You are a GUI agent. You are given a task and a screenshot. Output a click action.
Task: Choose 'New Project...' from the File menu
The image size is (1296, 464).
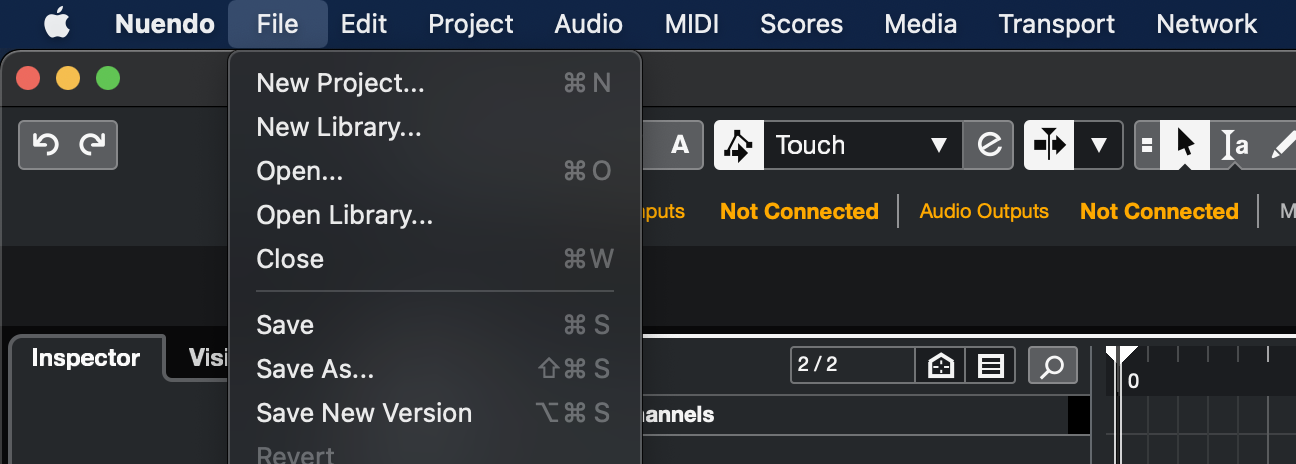click(x=340, y=83)
